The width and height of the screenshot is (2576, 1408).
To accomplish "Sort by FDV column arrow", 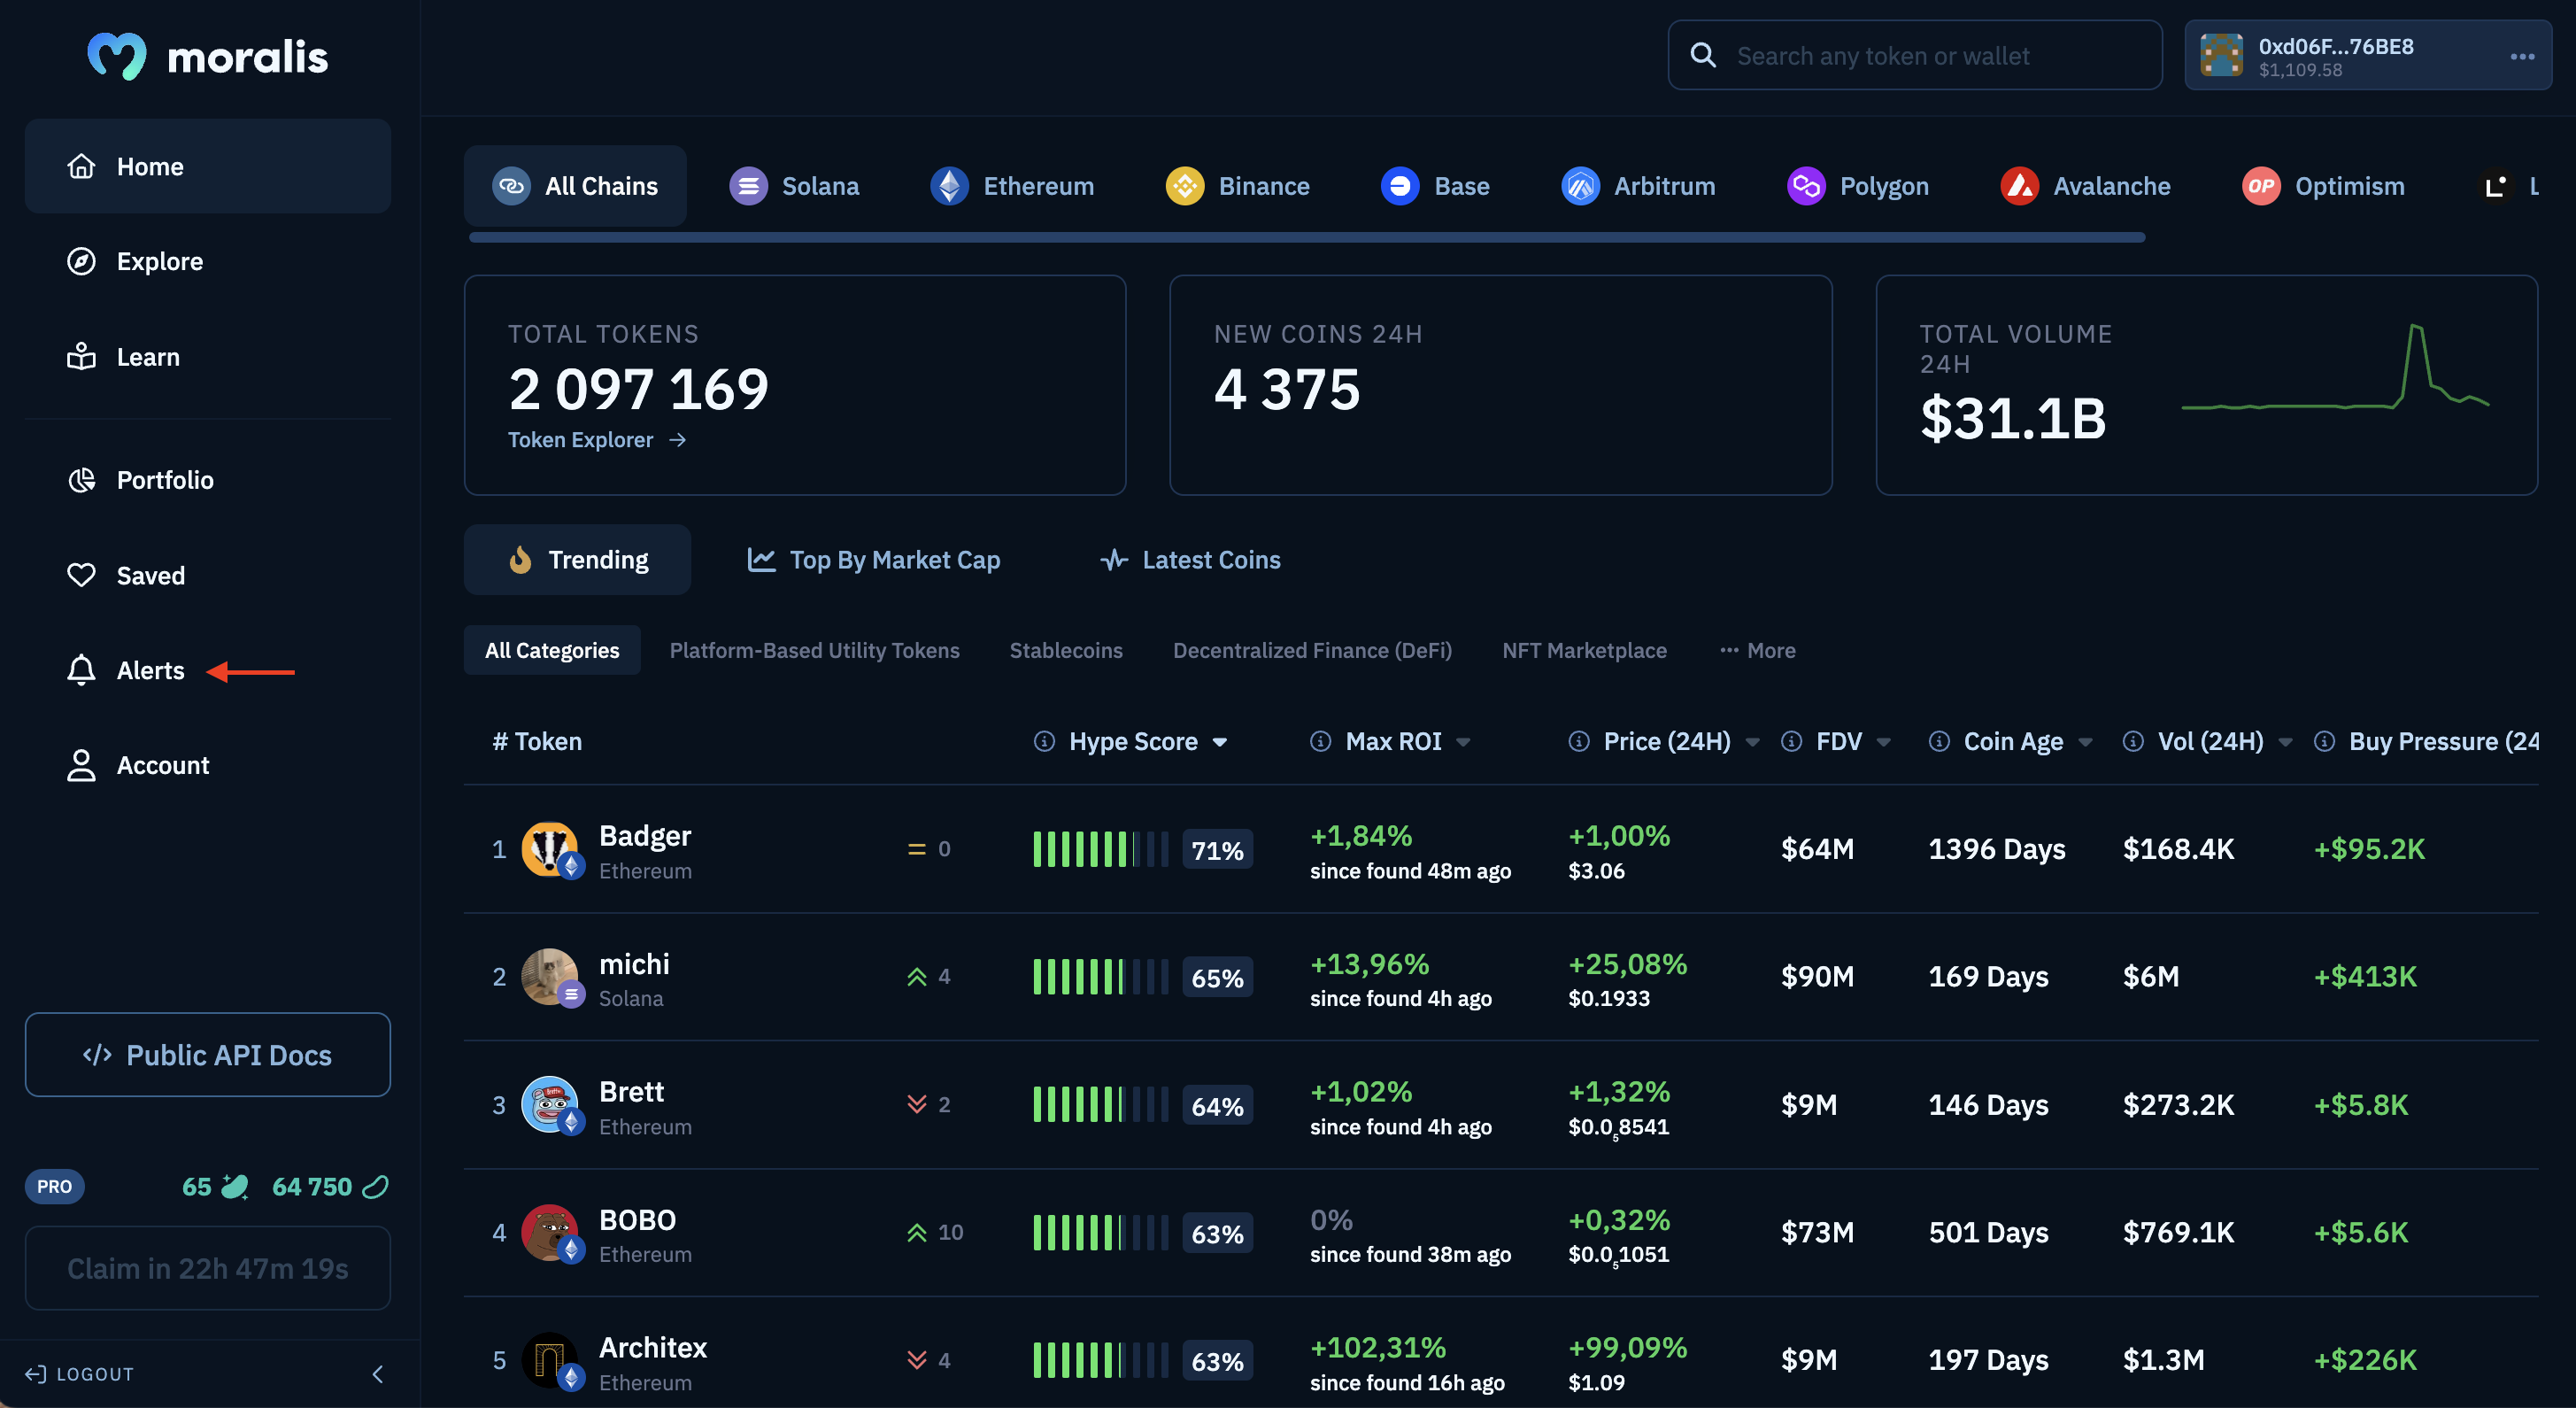I will (x=1884, y=742).
